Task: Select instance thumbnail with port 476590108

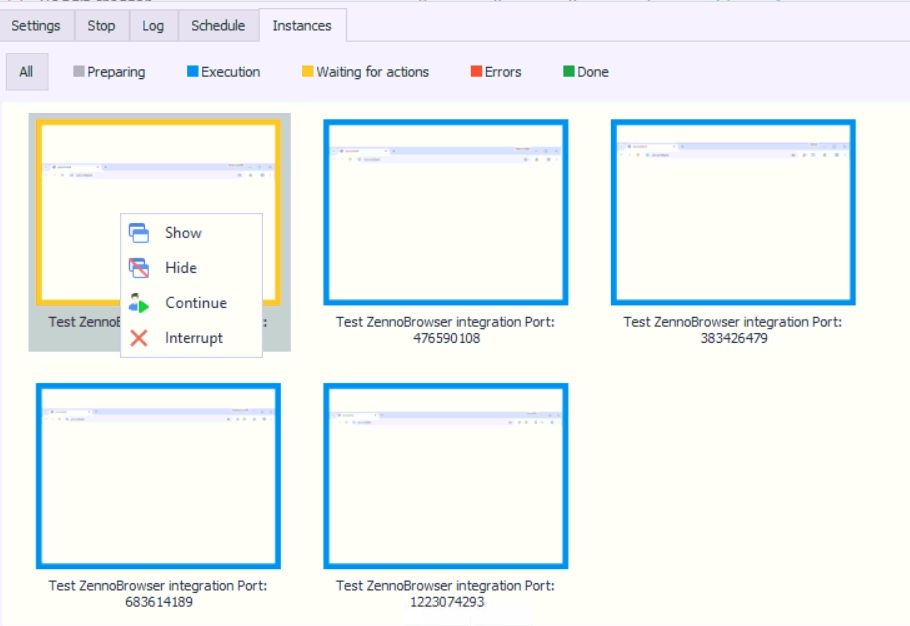Action: pos(446,212)
